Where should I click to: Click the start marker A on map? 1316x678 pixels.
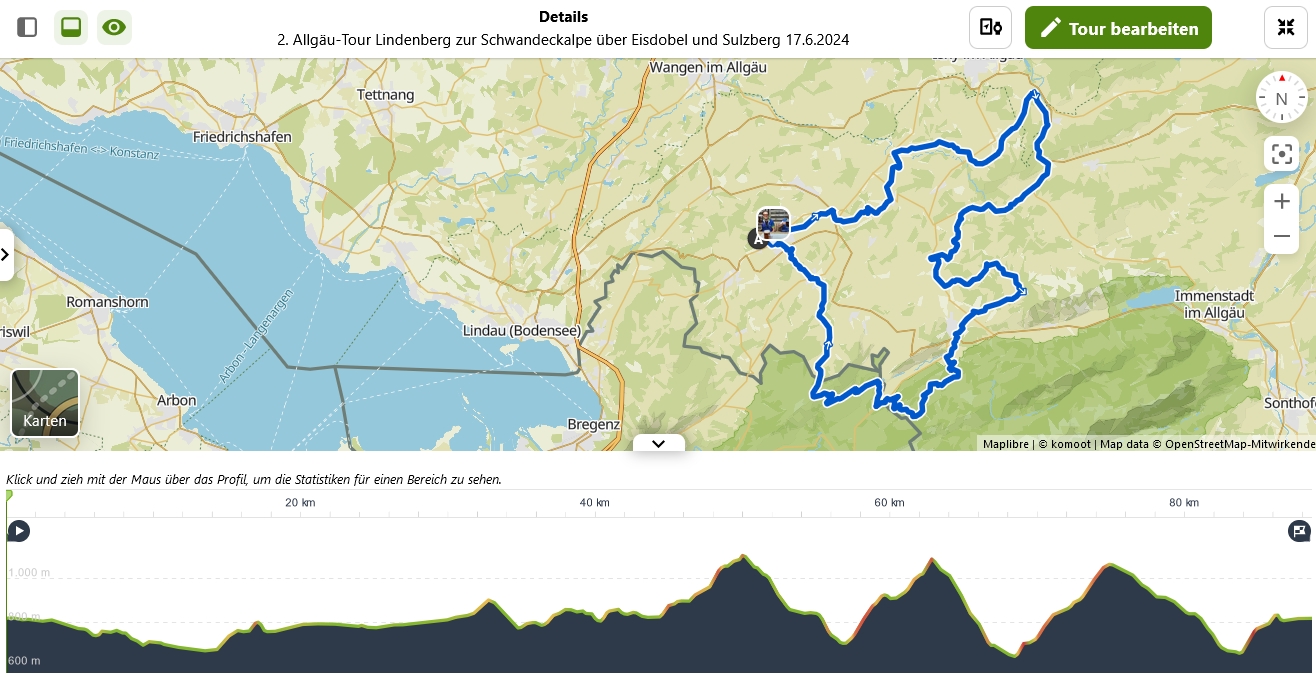[x=757, y=239]
